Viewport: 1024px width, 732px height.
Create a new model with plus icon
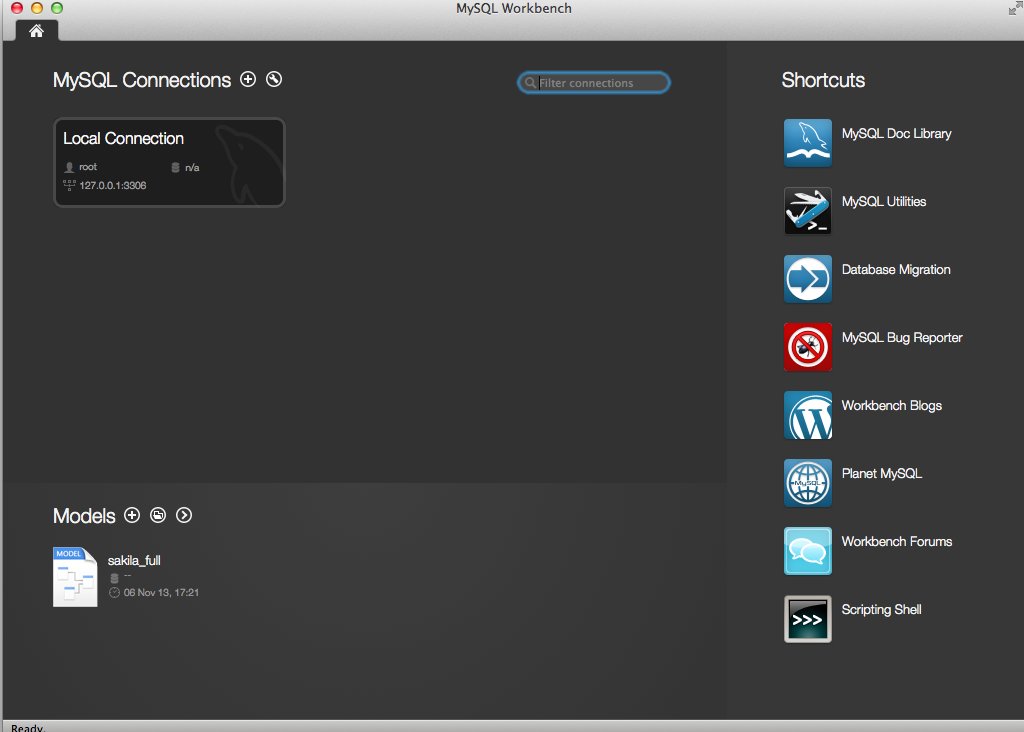coord(132,515)
